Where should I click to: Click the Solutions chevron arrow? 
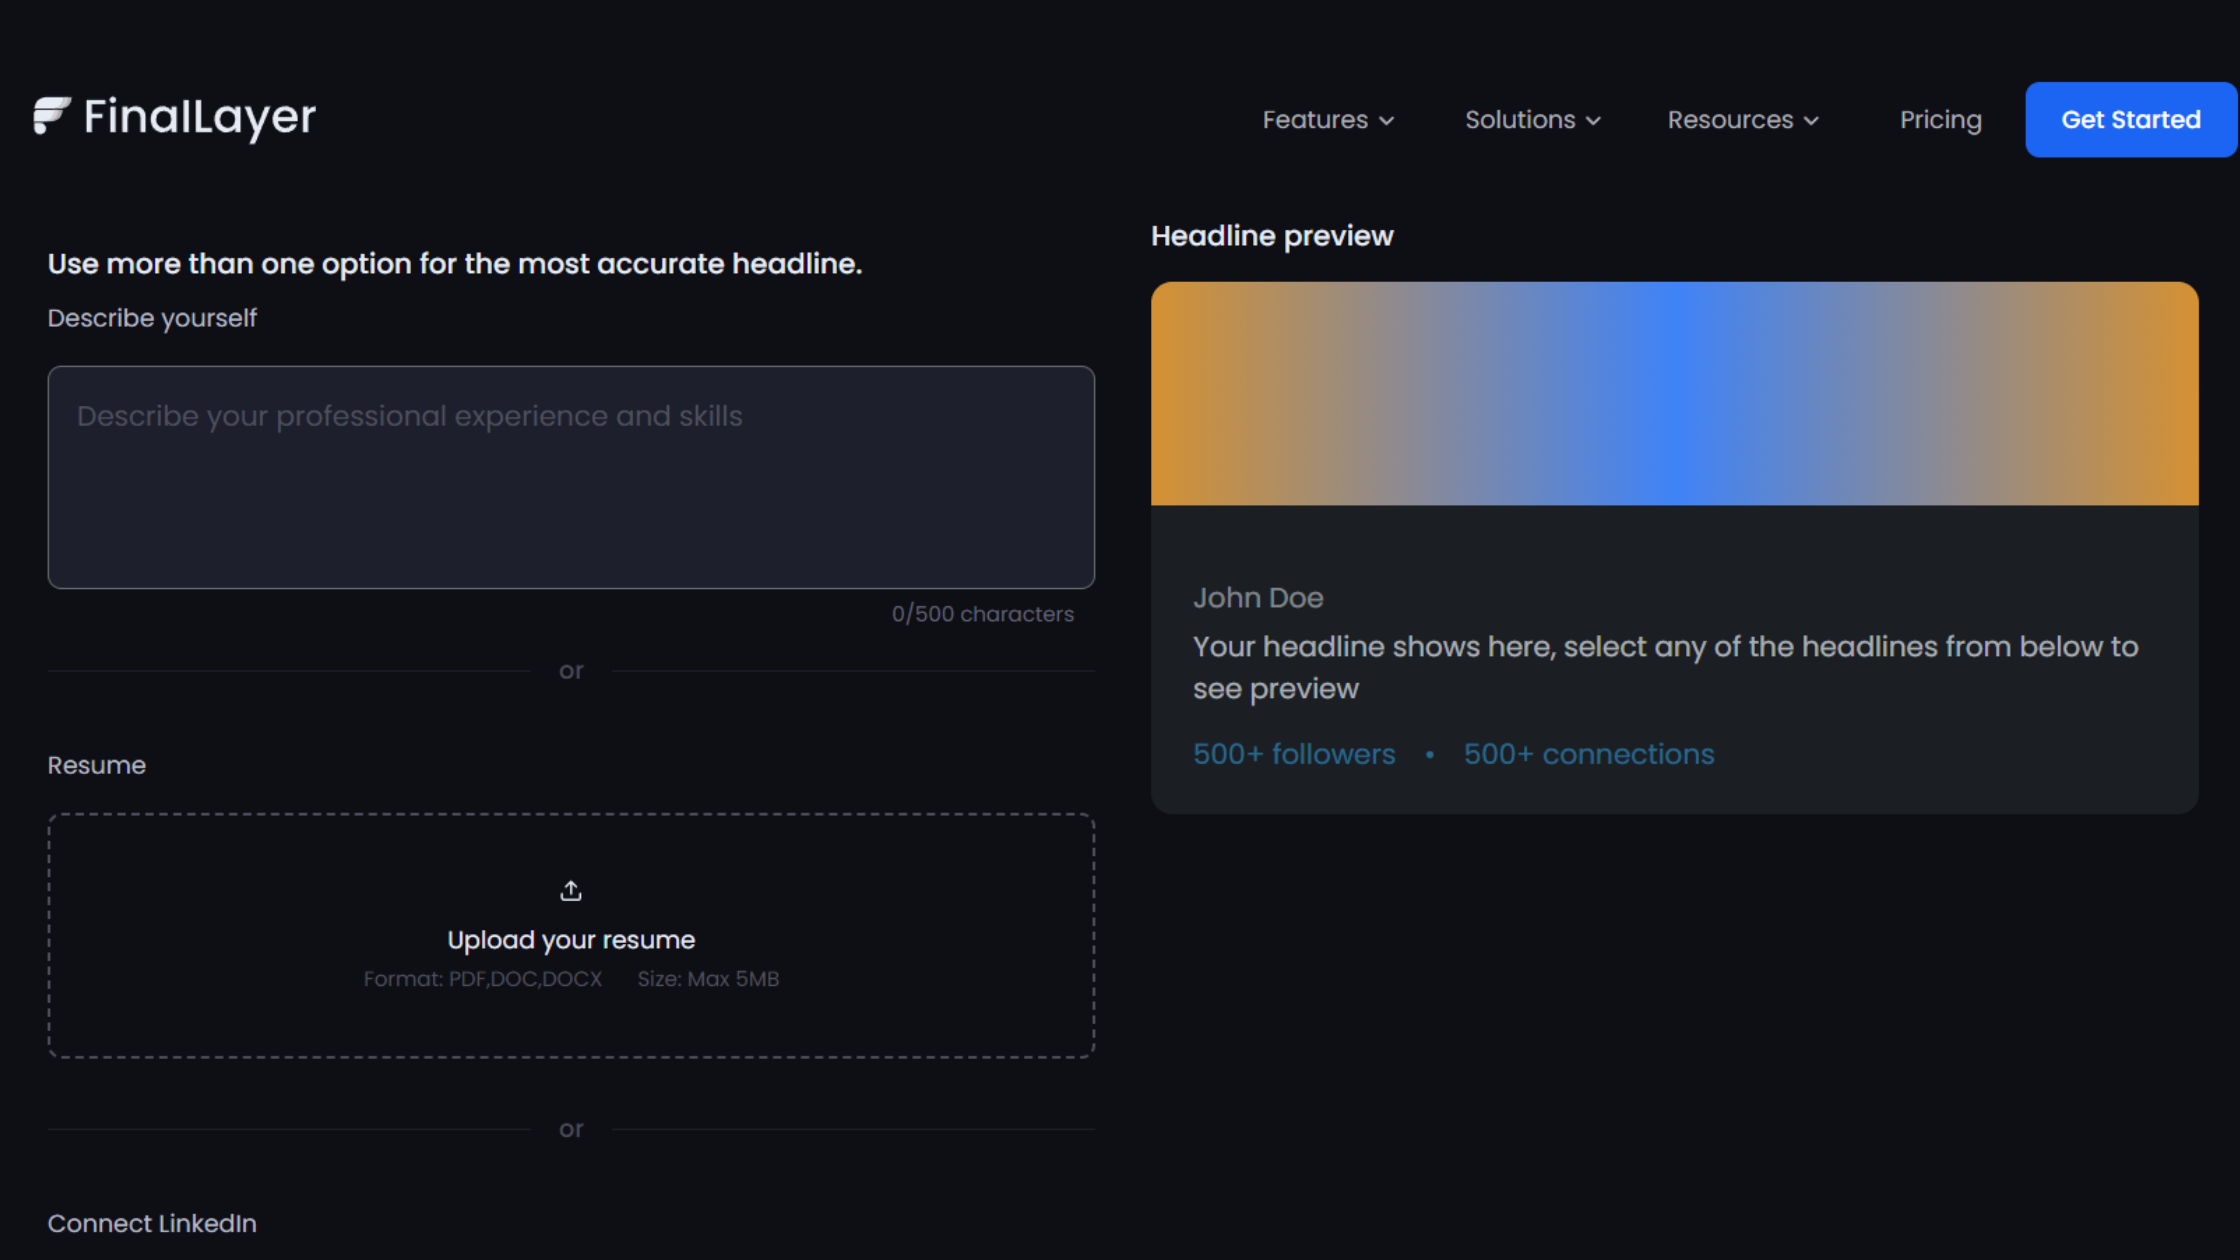point(1594,121)
